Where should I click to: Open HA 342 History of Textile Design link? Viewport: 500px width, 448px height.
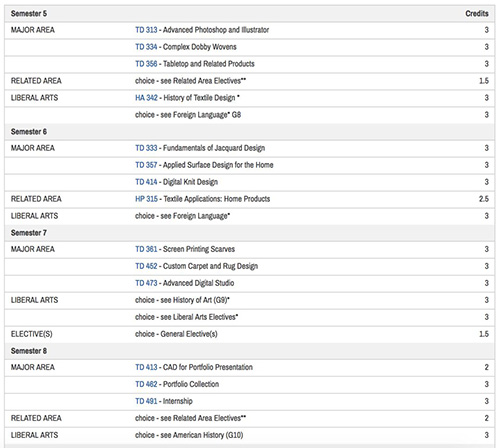coord(146,98)
